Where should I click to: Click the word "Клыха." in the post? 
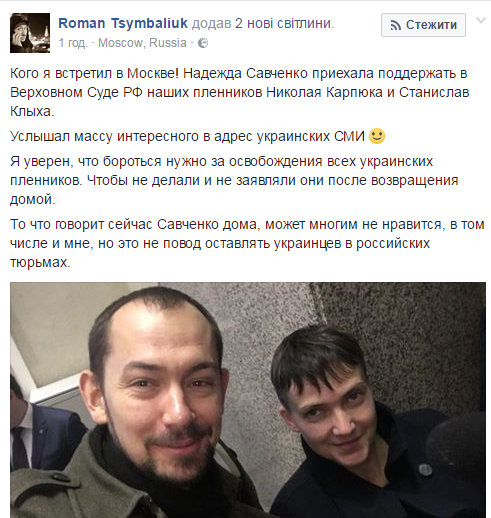pos(32,111)
